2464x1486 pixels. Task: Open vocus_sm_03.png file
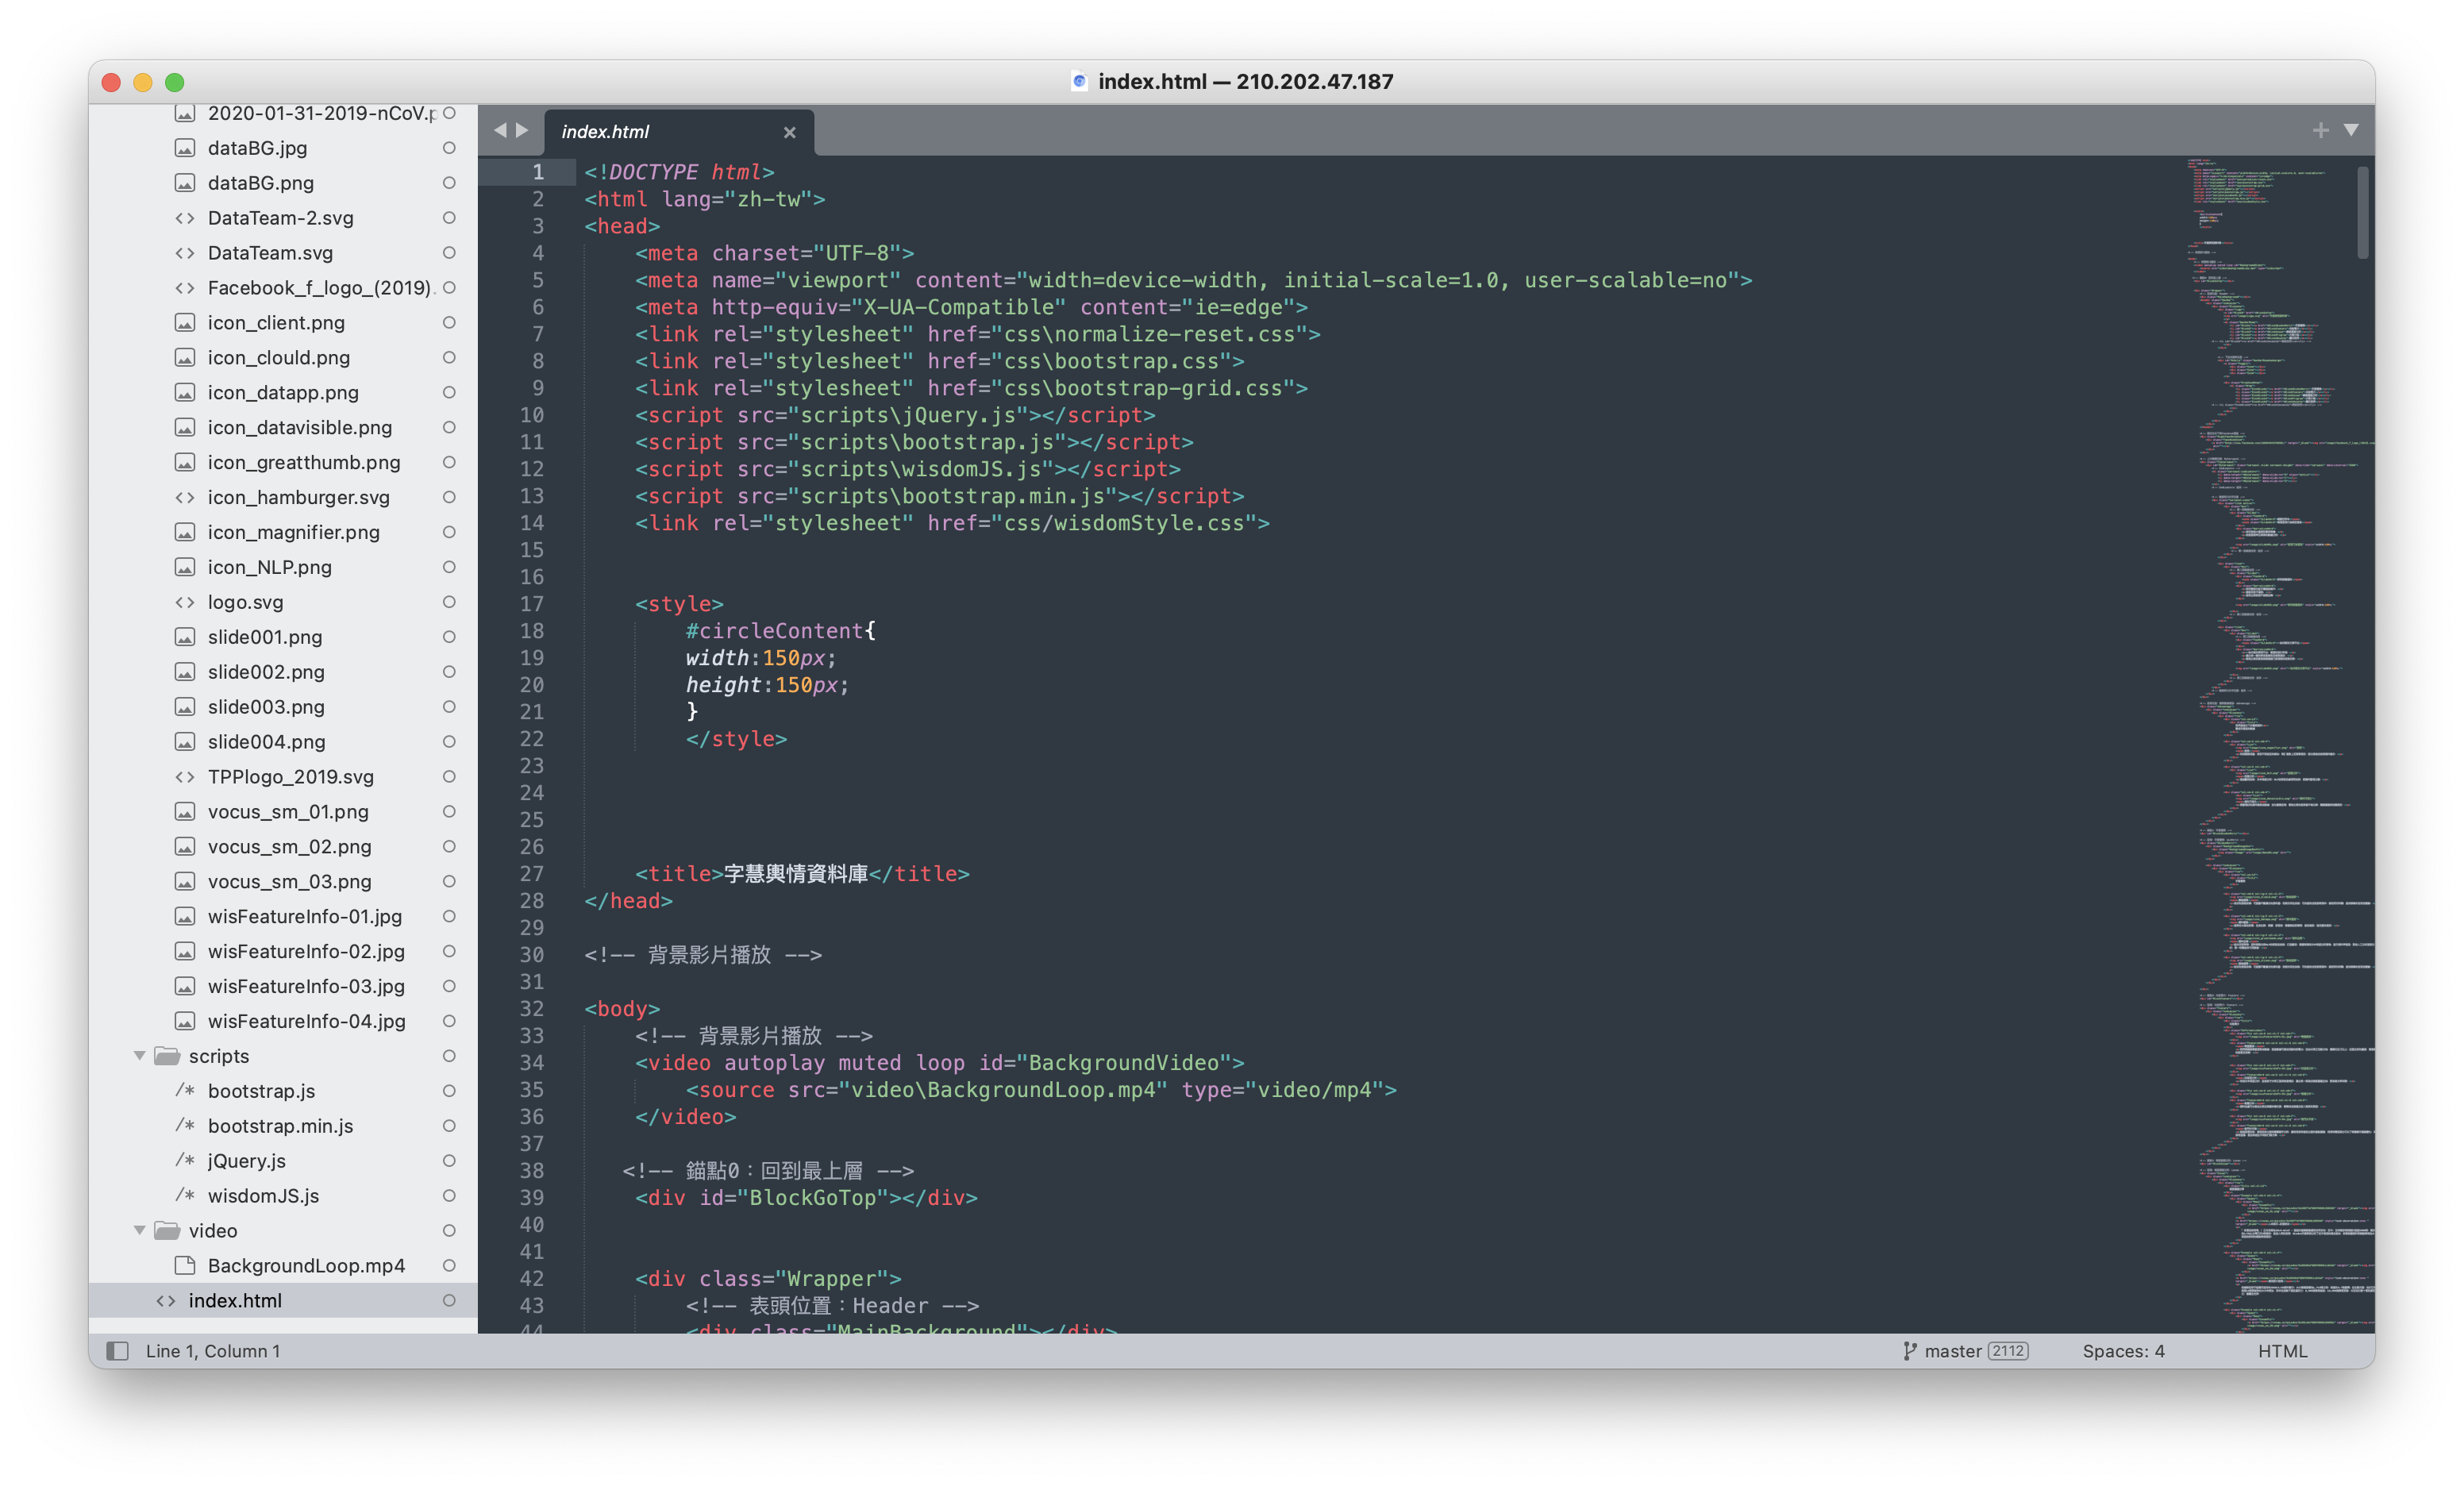pyautogui.click(x=289, y=882)
